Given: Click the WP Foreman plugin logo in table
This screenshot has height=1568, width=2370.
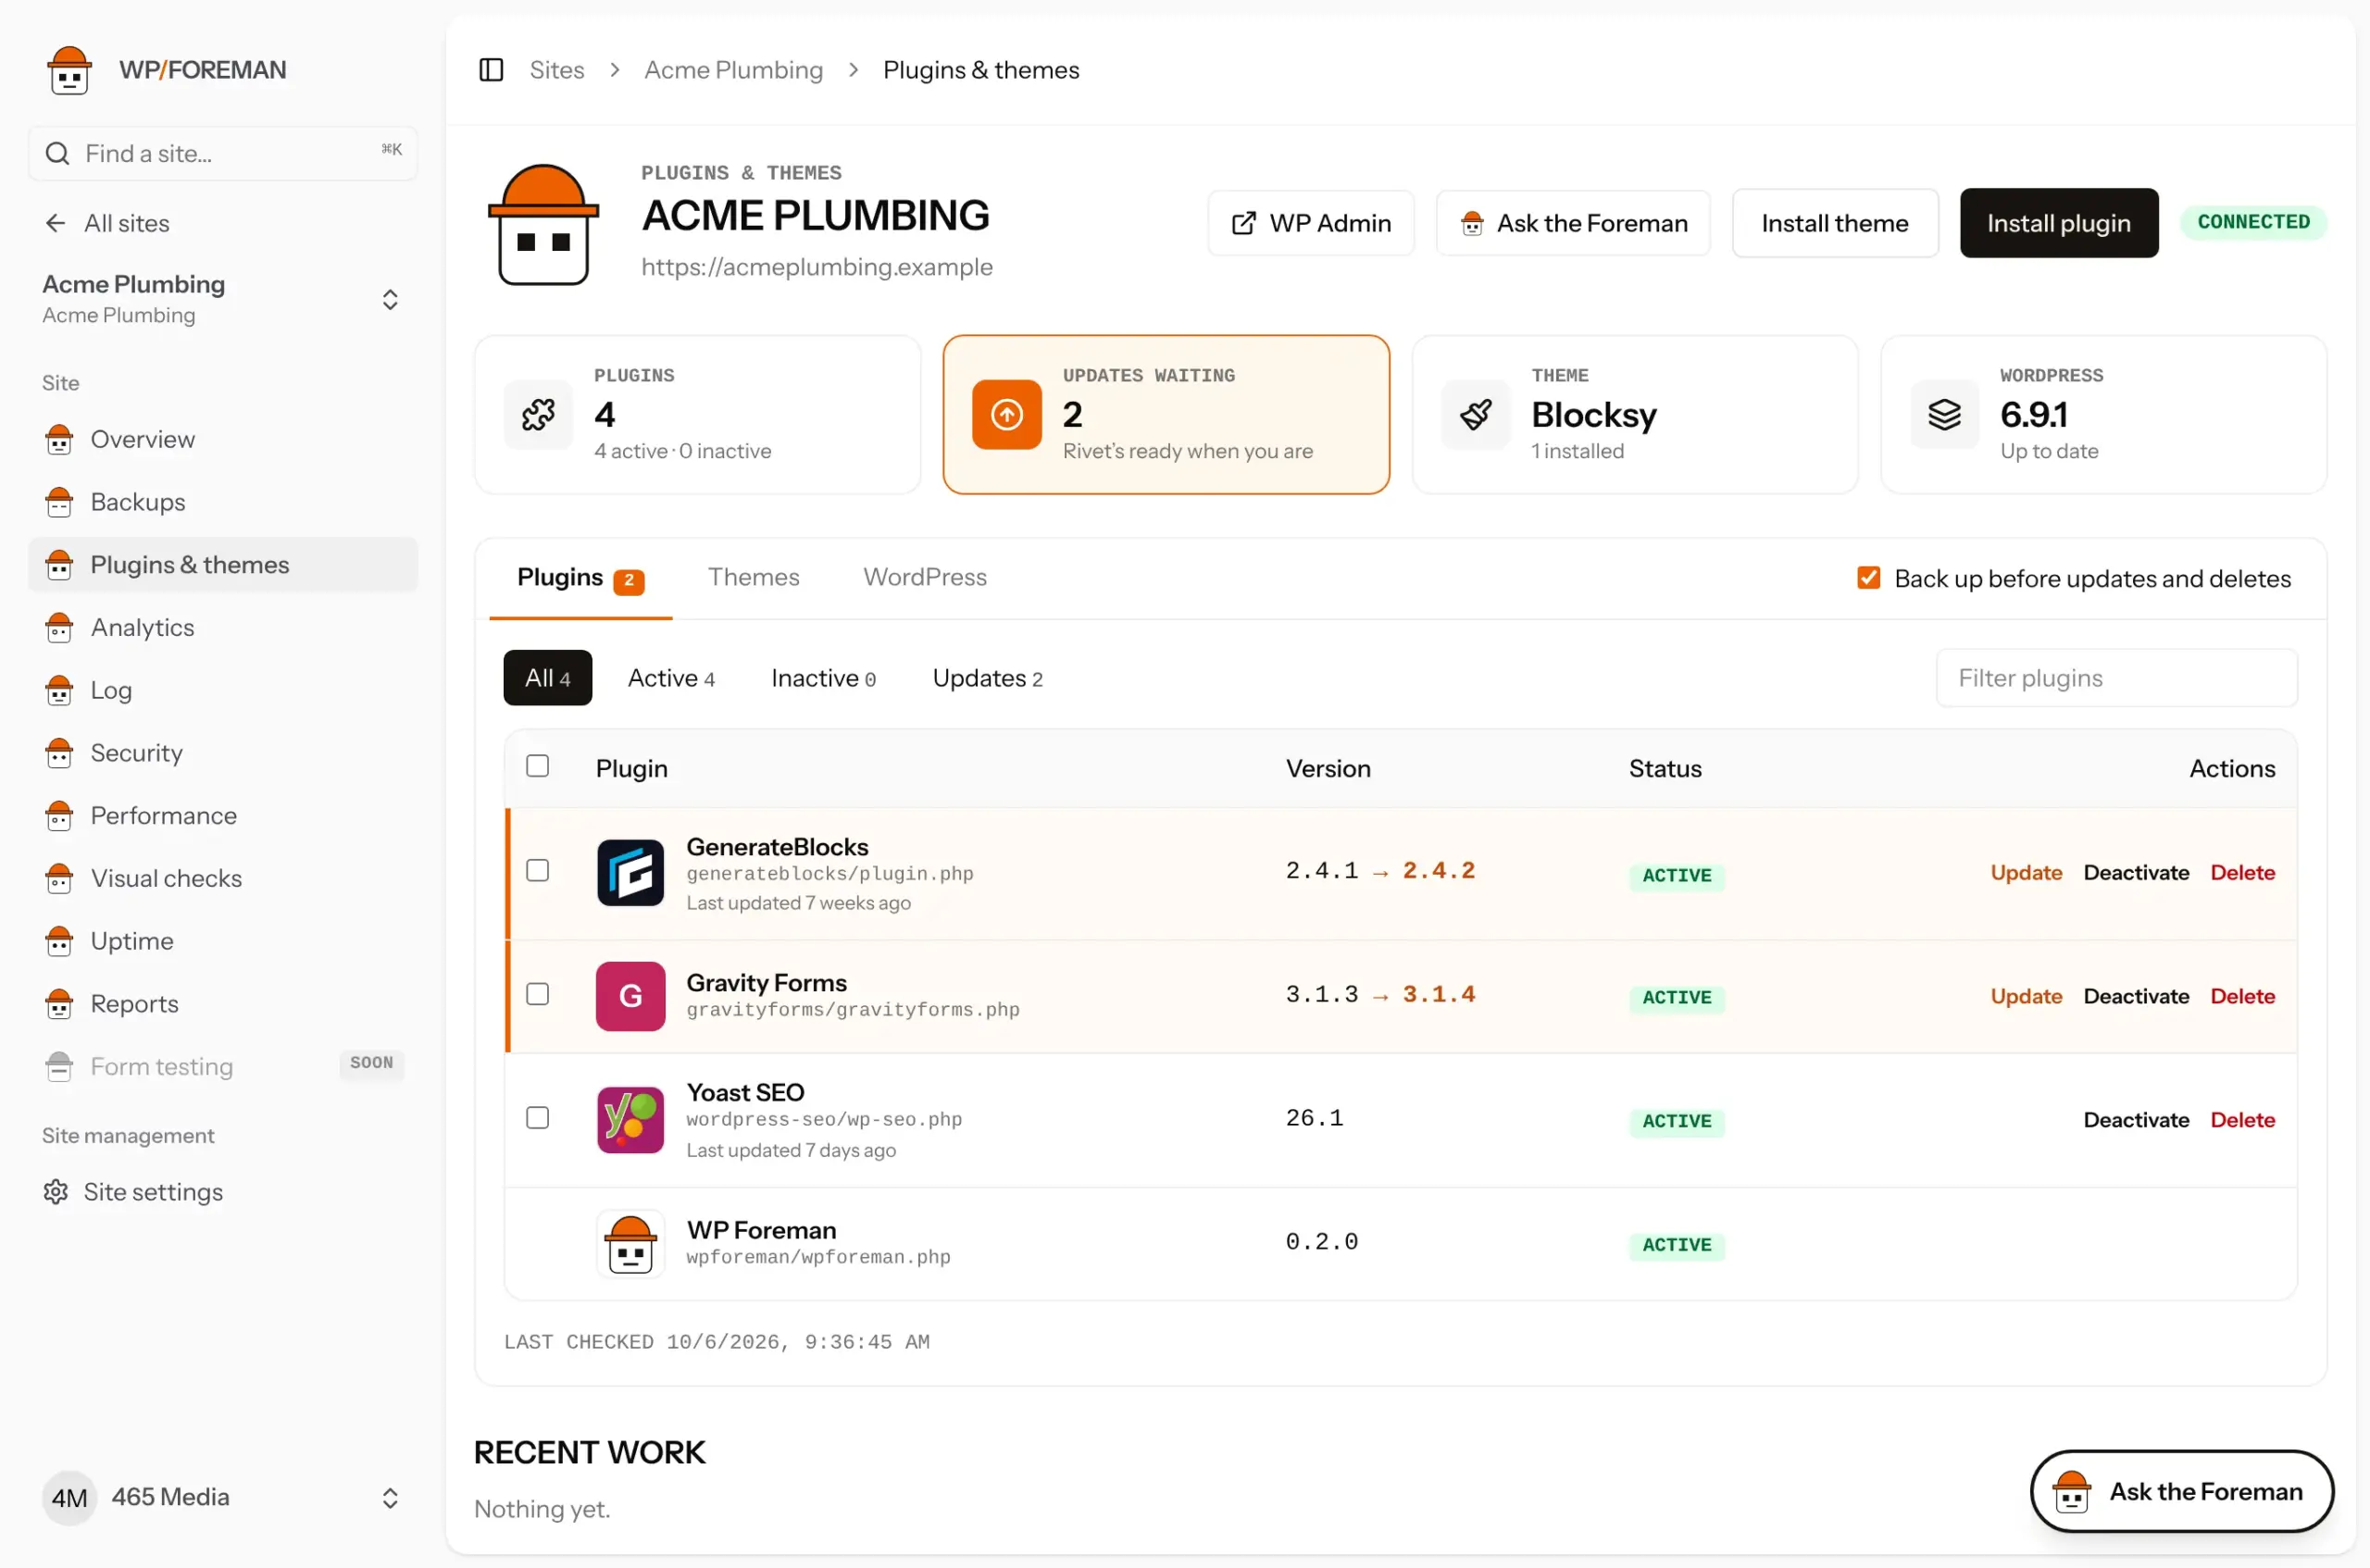Looking at the screenshot, I should pos(631,1243).
